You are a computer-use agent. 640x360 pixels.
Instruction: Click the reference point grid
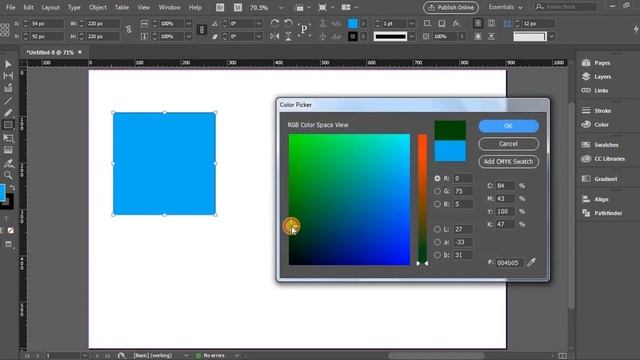(x=5, y=30)
